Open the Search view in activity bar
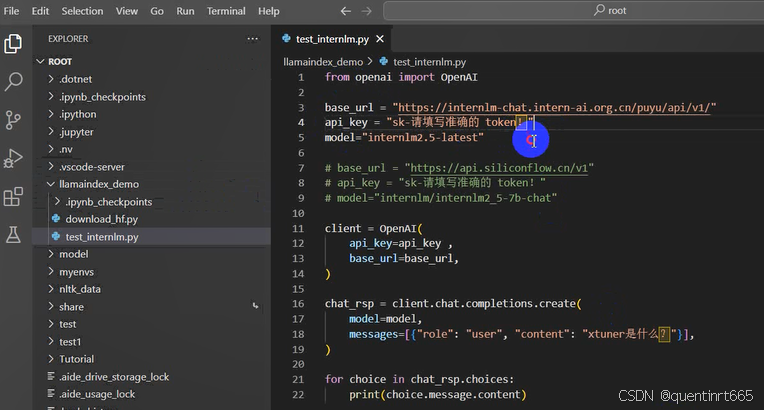This screenshot has width=764, height=410. tap(13, 82)
